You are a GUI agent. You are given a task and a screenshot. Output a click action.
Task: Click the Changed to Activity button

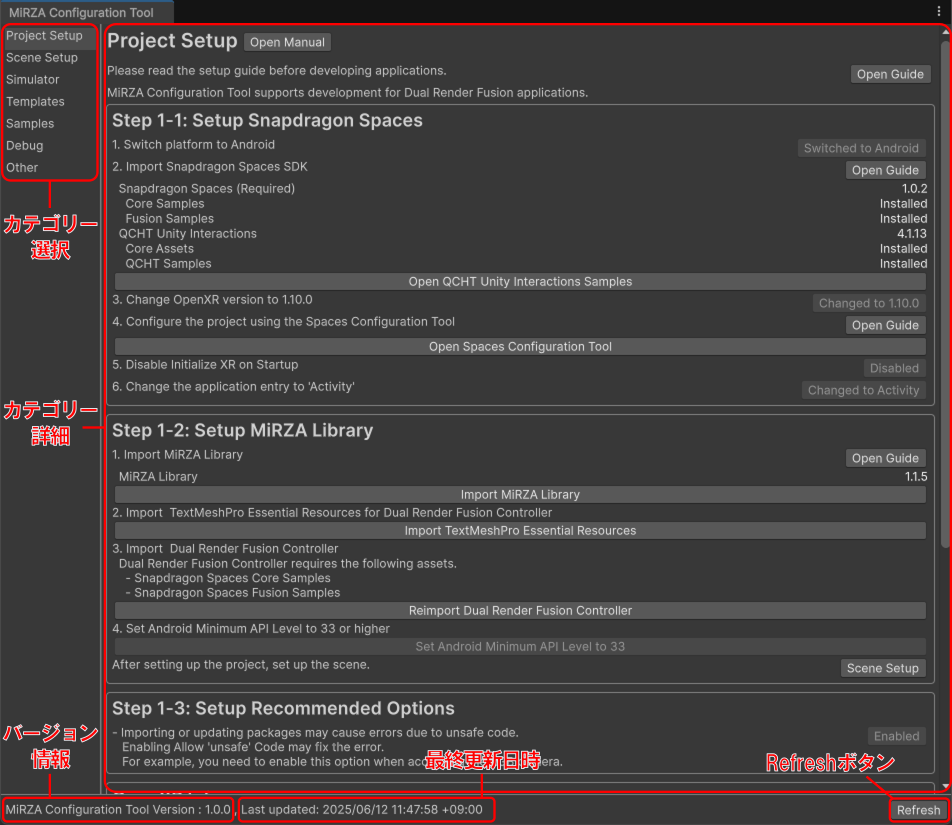click(863, 390)
